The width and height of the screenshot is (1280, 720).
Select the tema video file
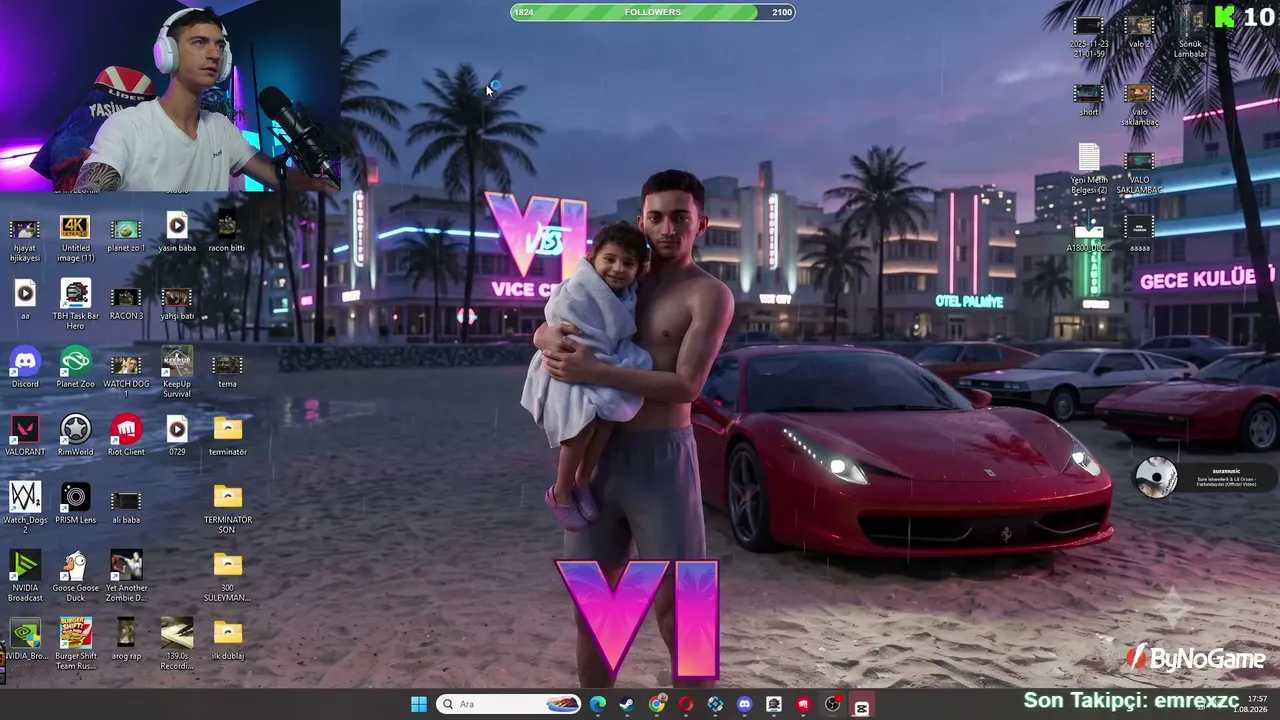(227, 370)
